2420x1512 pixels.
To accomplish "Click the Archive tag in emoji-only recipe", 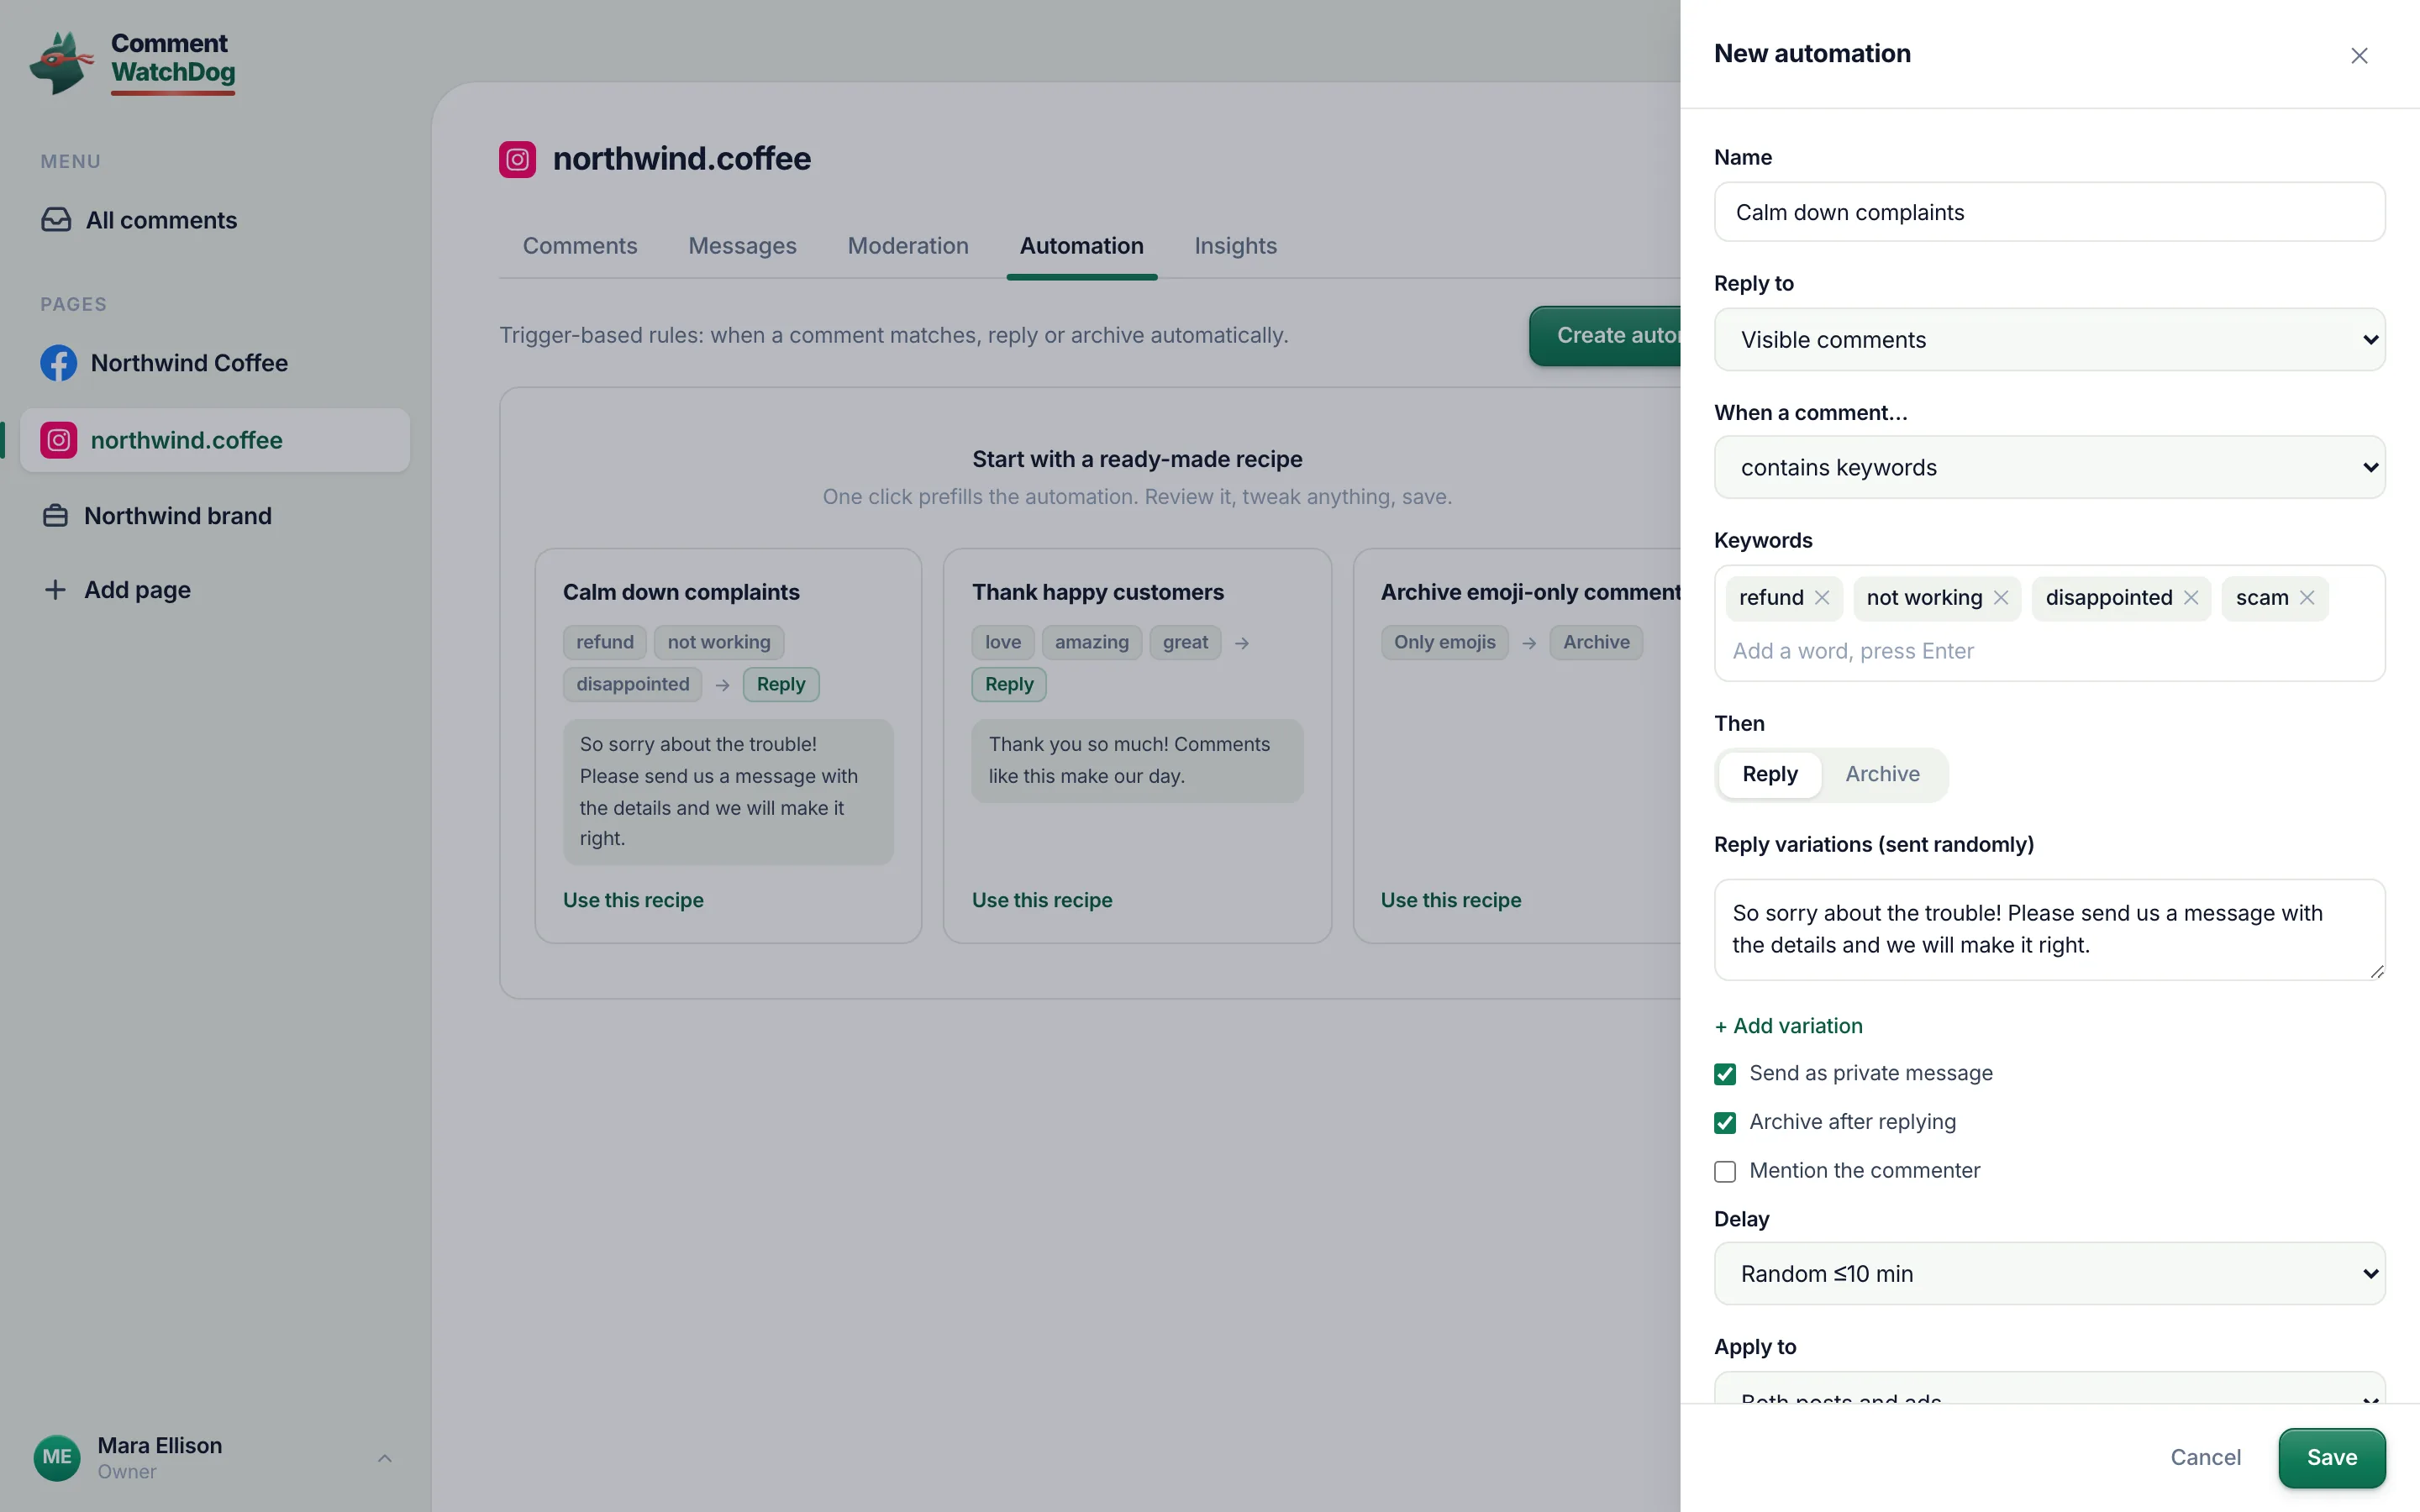I will point(1596,642).
